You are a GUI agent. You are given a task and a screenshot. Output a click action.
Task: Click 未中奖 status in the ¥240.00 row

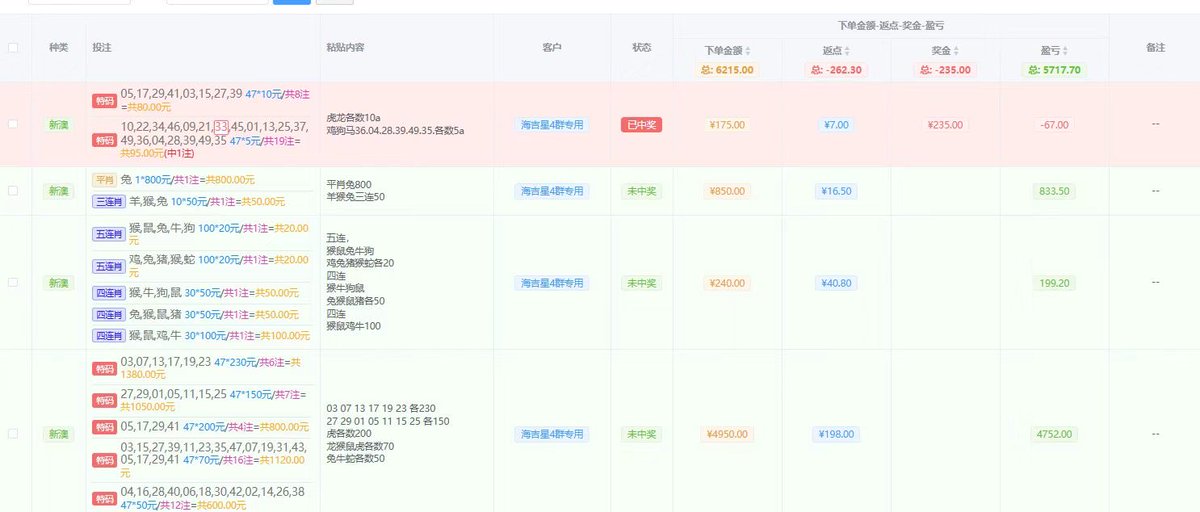[641, 283]
